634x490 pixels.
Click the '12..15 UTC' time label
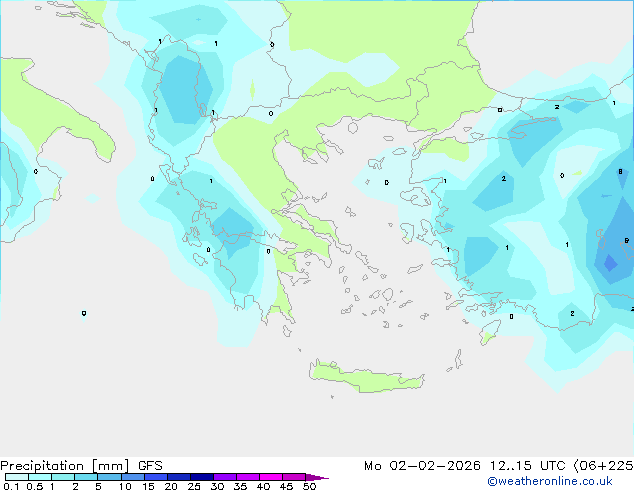click(x=528, y=466)
